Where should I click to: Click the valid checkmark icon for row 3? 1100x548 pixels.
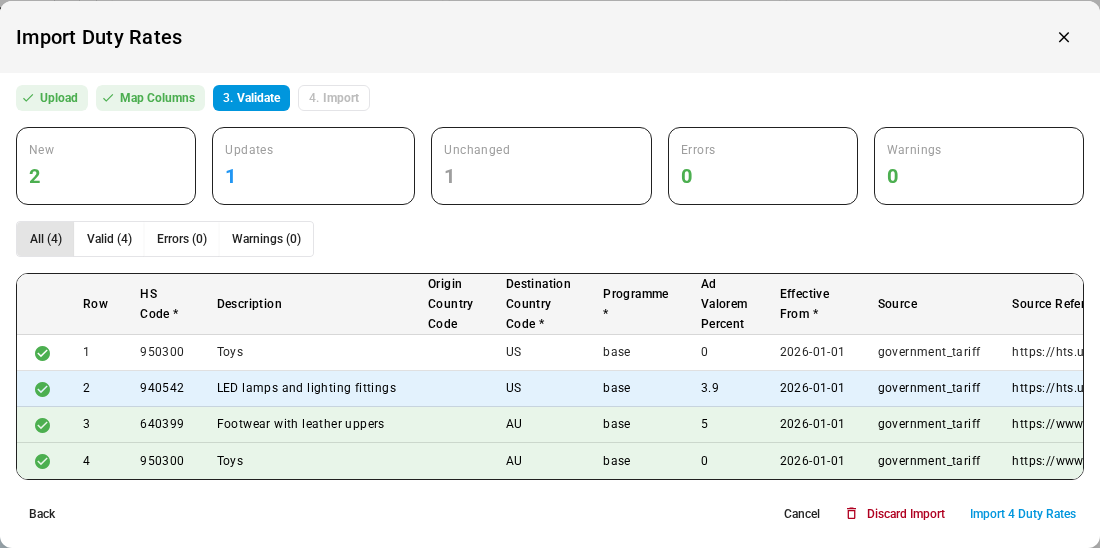click(x=42, y=425)
